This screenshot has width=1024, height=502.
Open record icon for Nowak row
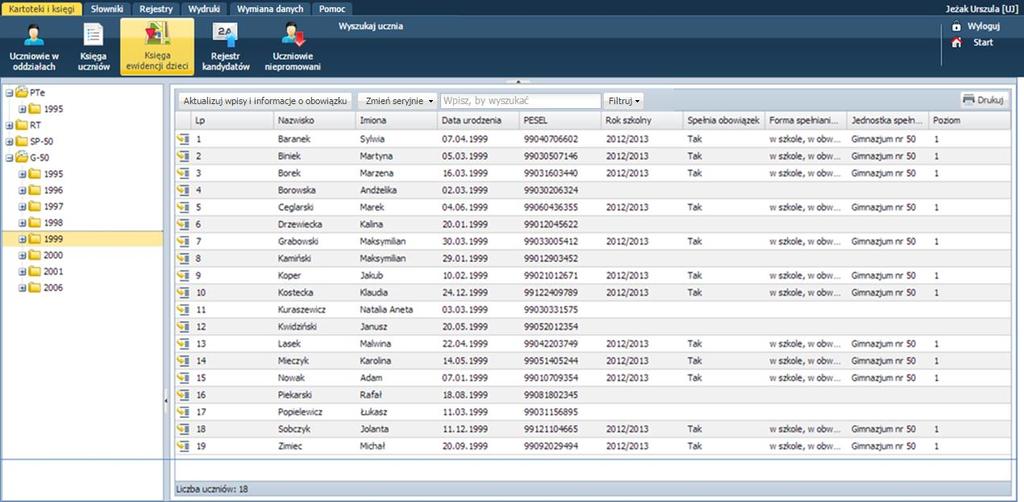pyautogui.click(x=183, y=378)
